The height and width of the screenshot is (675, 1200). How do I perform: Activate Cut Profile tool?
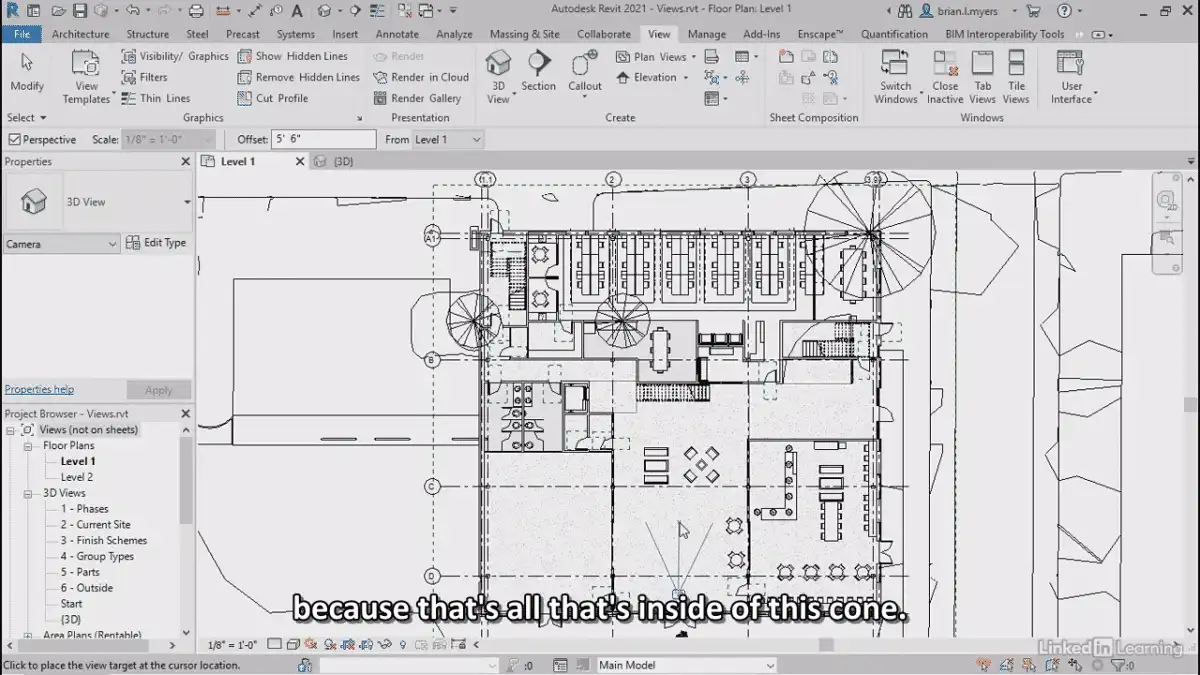272,98
